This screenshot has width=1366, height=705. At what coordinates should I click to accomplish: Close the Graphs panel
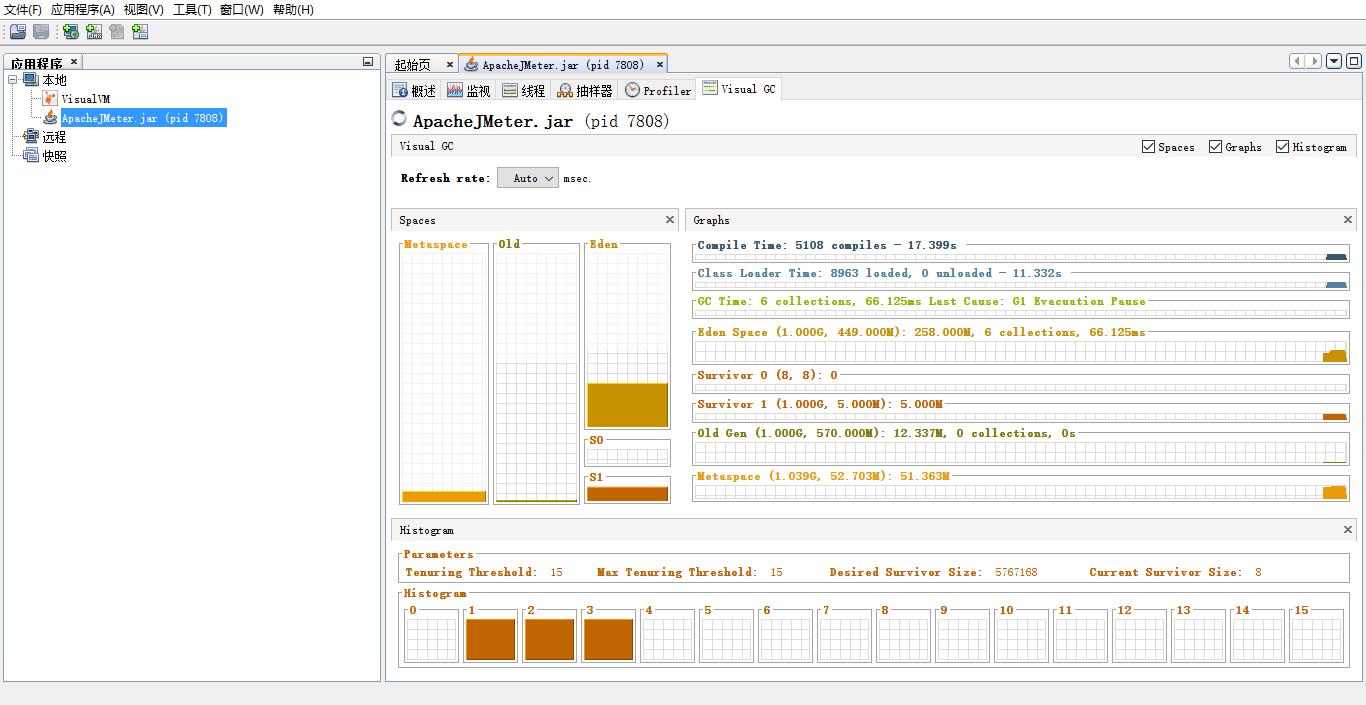click(x=1348, y=220)
